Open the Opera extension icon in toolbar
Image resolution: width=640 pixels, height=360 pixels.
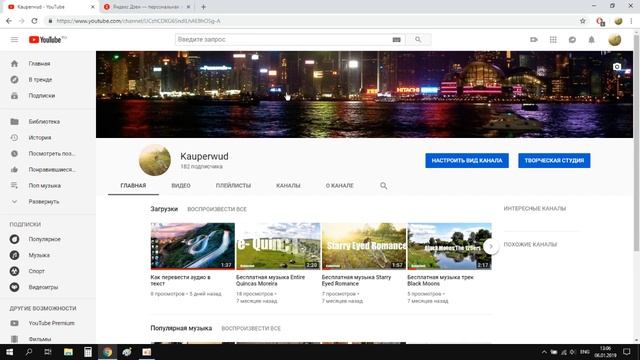(x=600, y=21)
